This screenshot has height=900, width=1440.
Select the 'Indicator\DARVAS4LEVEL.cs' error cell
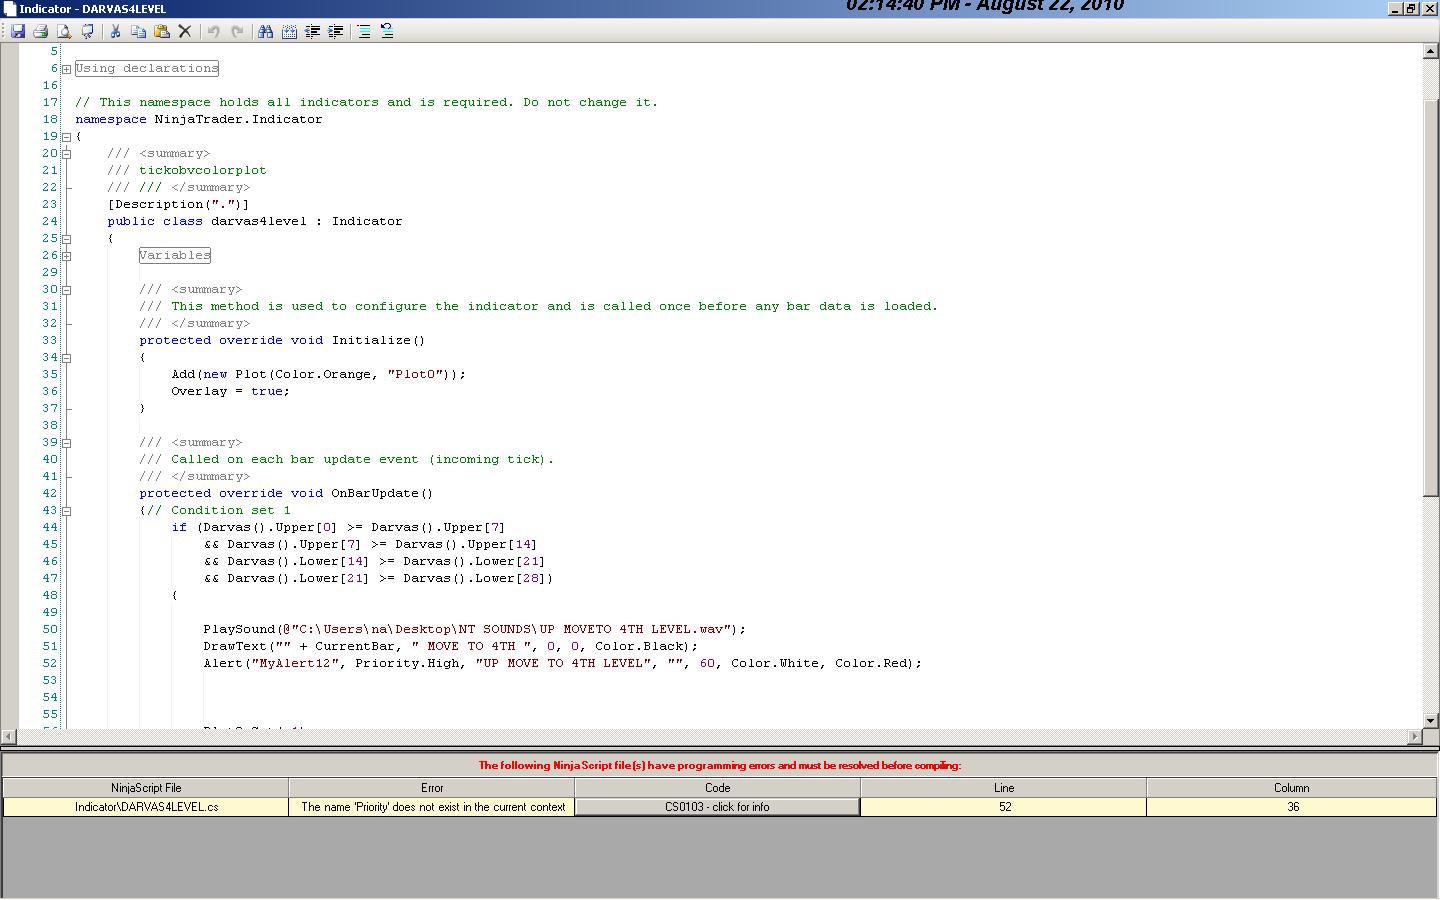(146, 807)
